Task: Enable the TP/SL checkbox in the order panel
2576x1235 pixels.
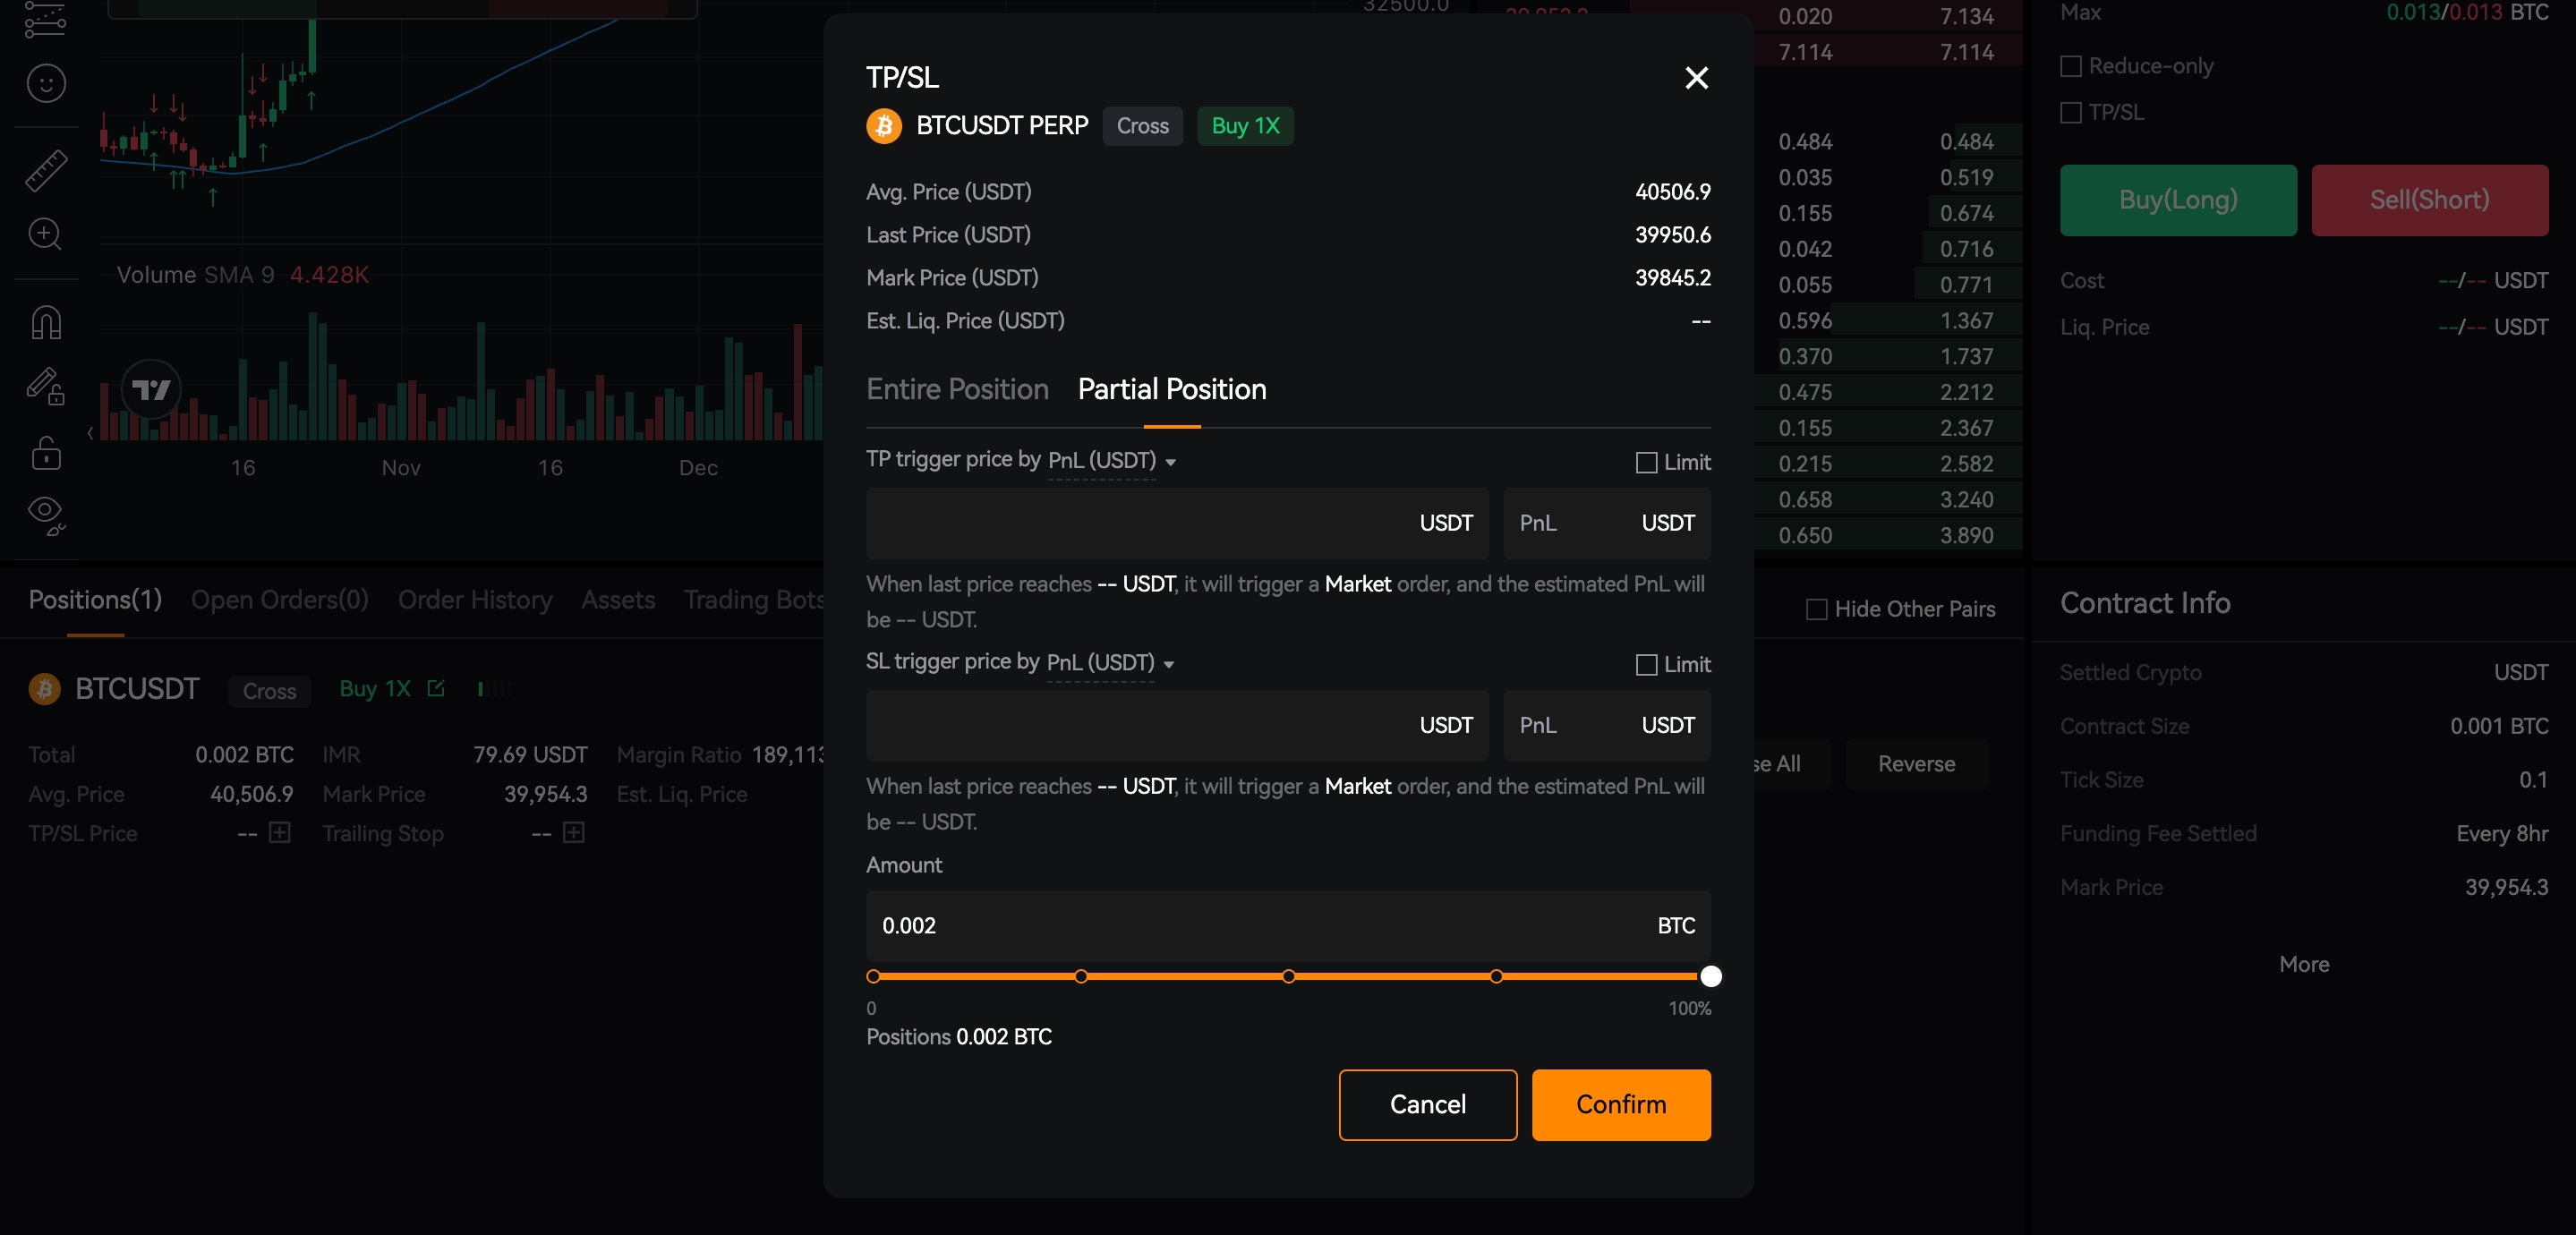Action: point(2071,112)
